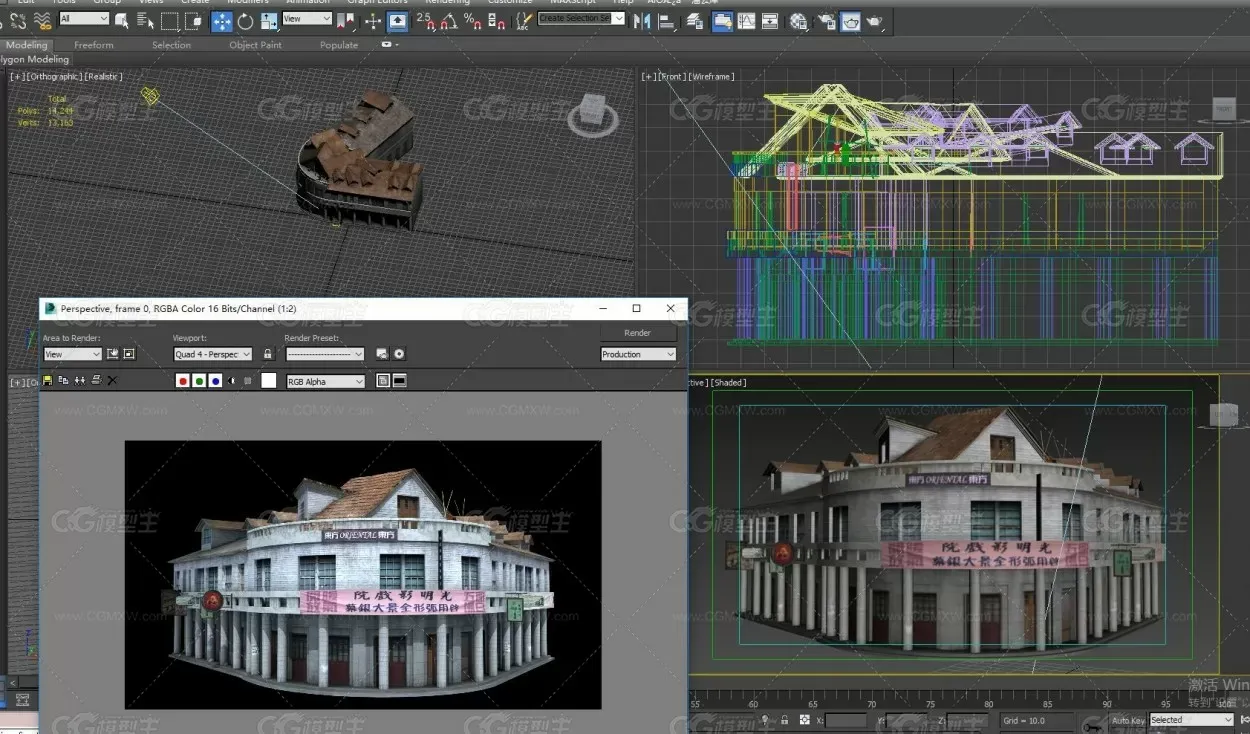Select the Bind to Space Warp tool

[x=42, y=20]
